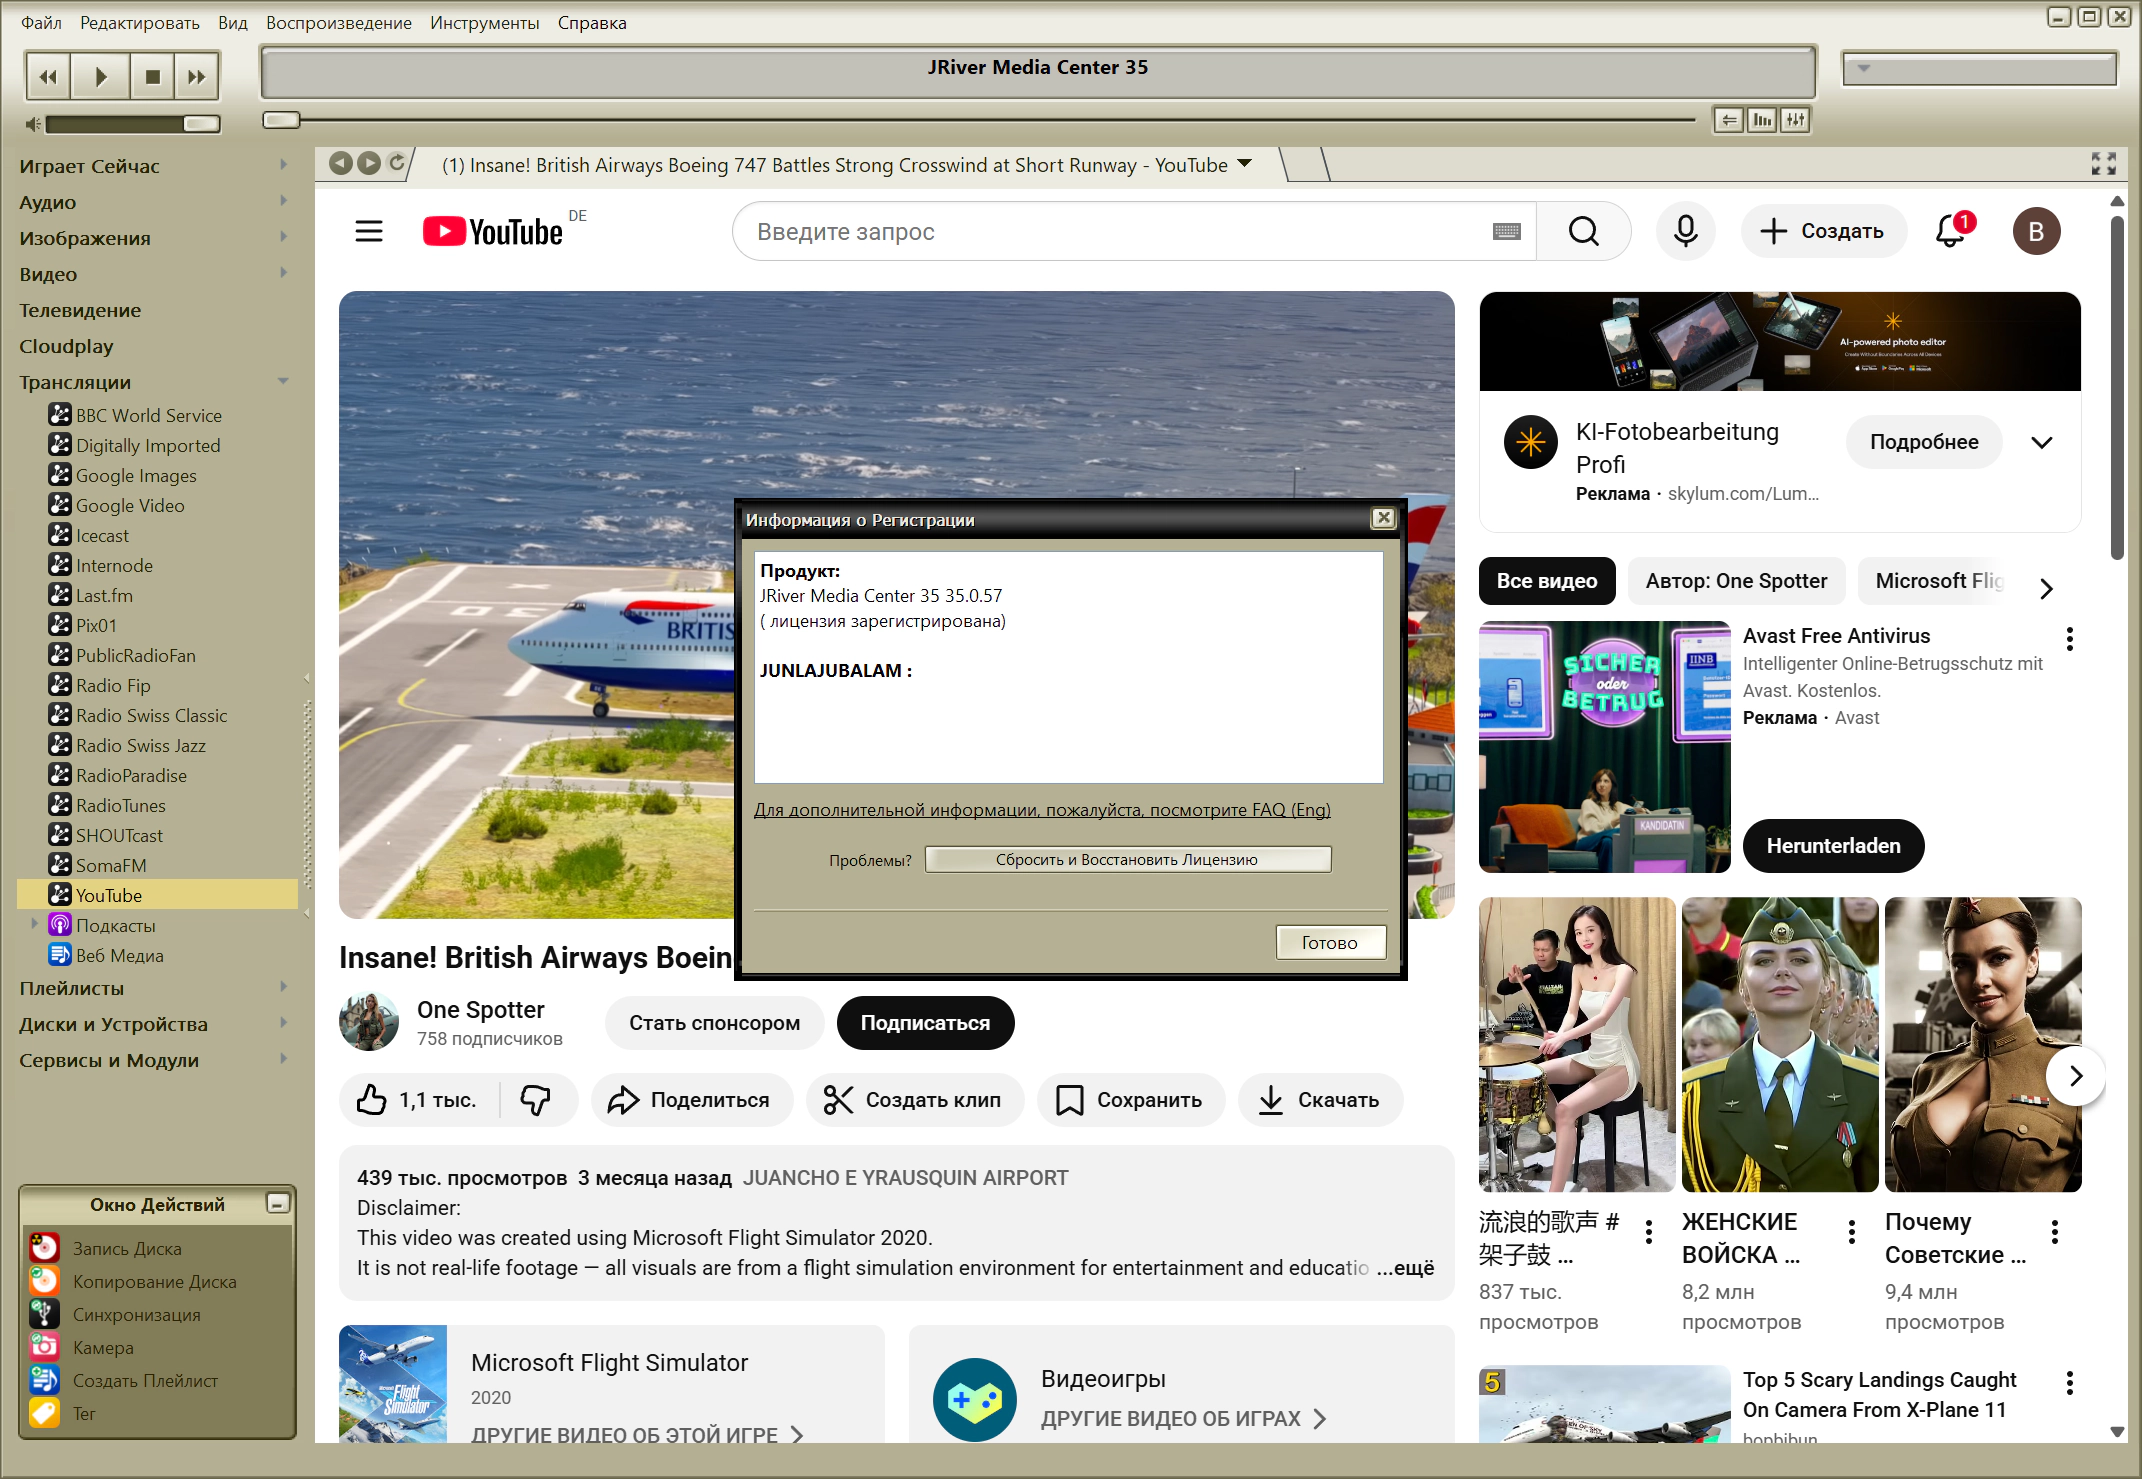The height and width of the screenshot is (1479, 2142).
Task: Open YouTube notifications bell
Action: pos(1951,231)
